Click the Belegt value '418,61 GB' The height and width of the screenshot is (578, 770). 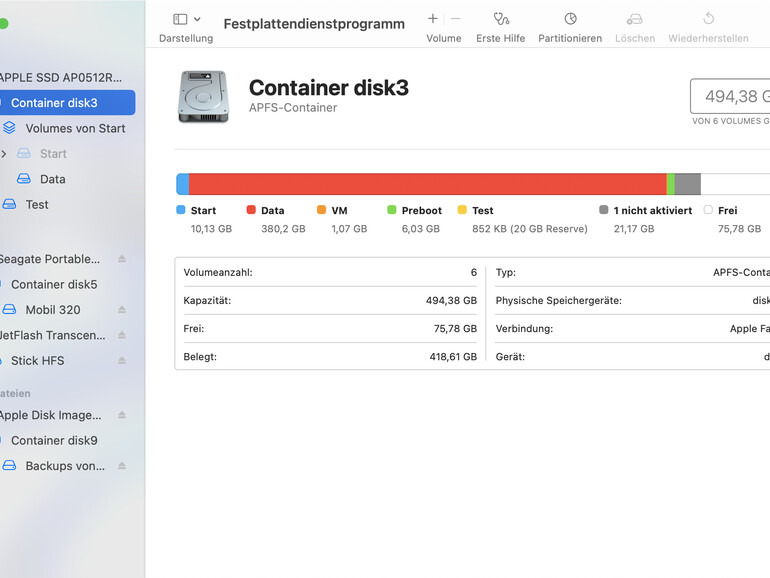pos(453,357)
